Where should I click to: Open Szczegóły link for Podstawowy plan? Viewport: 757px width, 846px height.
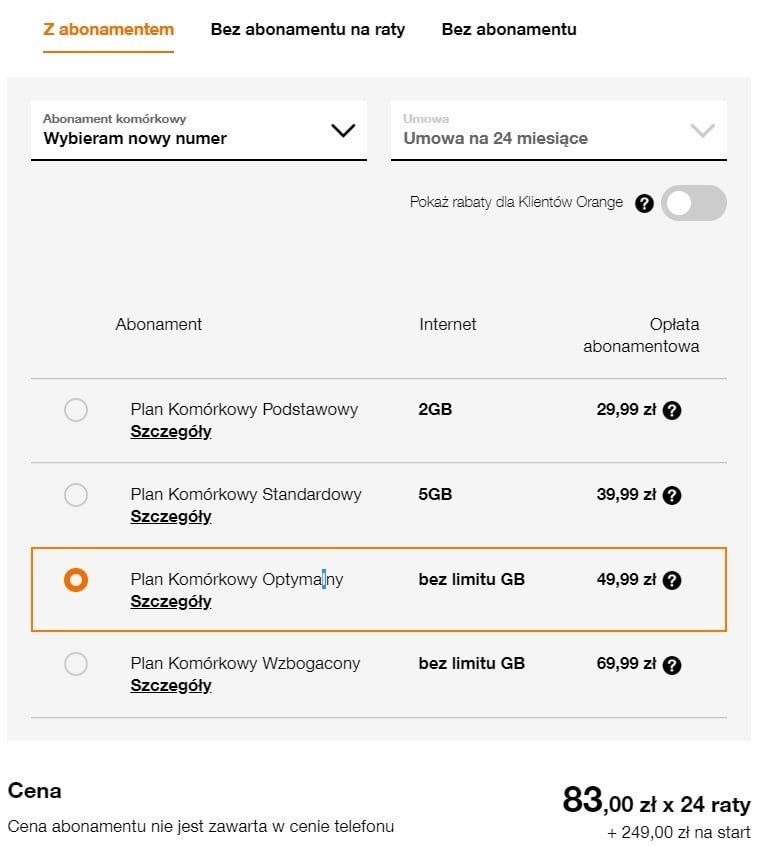(x=171, y=432)
